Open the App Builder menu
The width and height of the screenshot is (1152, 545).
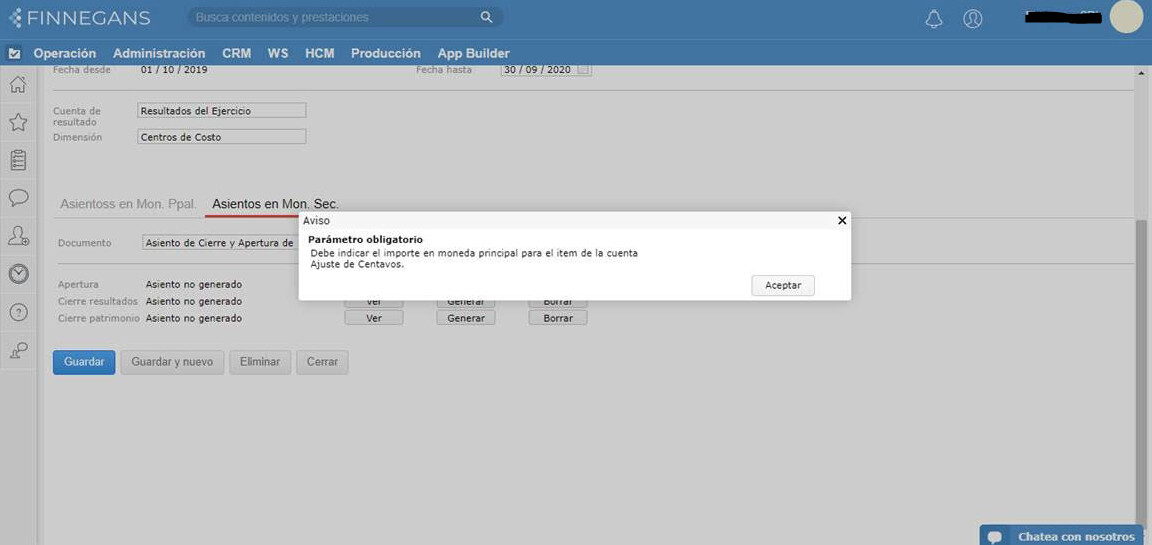(x=473, y=54)
